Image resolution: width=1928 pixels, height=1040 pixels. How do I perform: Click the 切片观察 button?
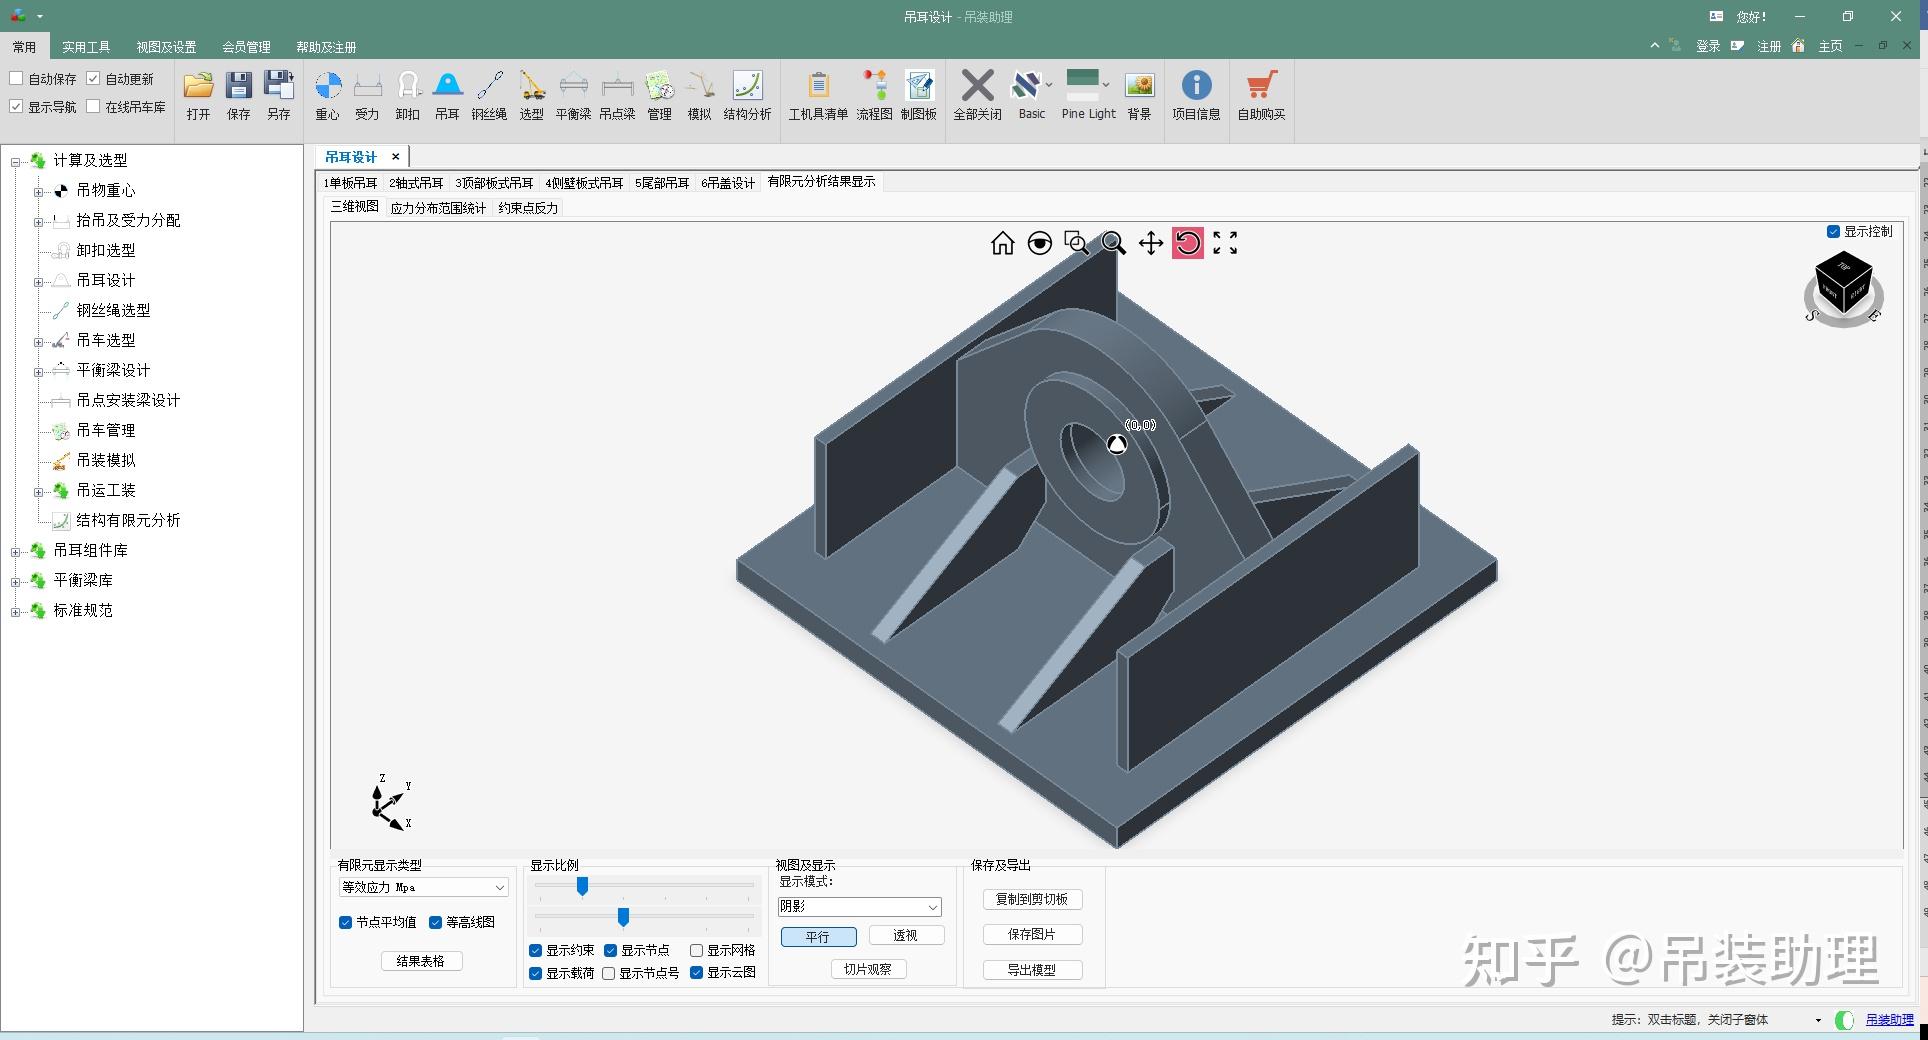(x=868, y=969)
